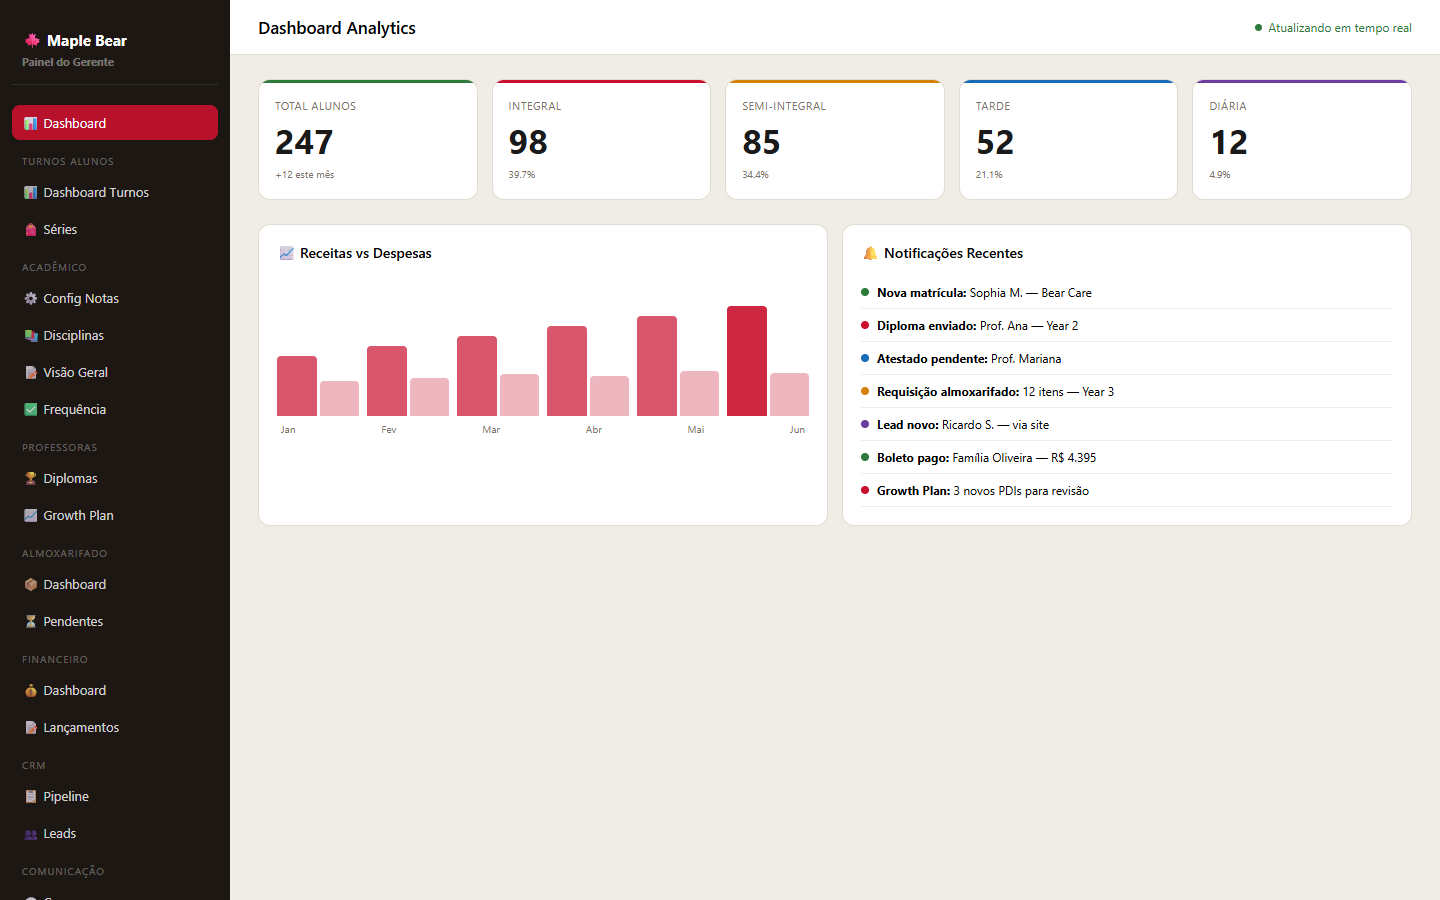Open the Leads section in CRM

pos(60,833)
